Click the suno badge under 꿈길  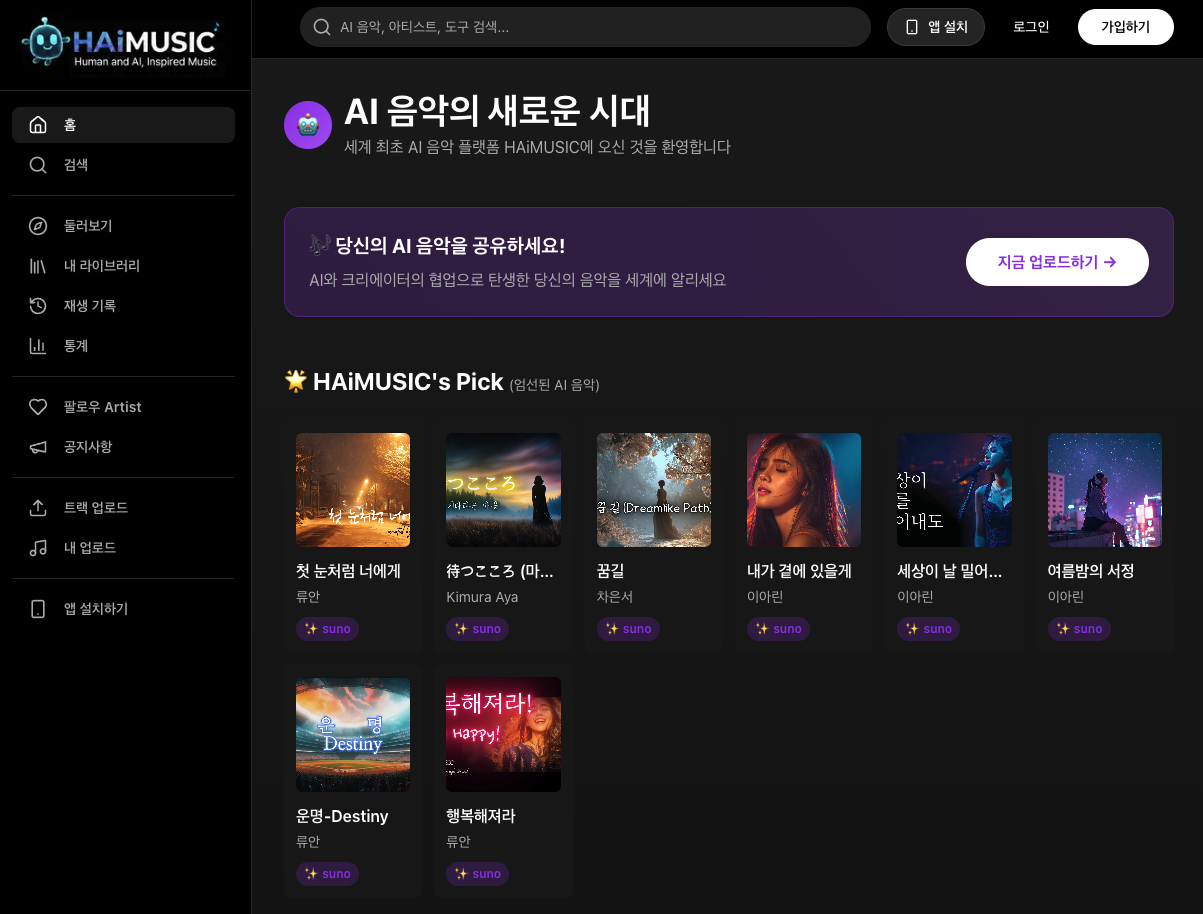pyautogui.click(x=628, y=629)
